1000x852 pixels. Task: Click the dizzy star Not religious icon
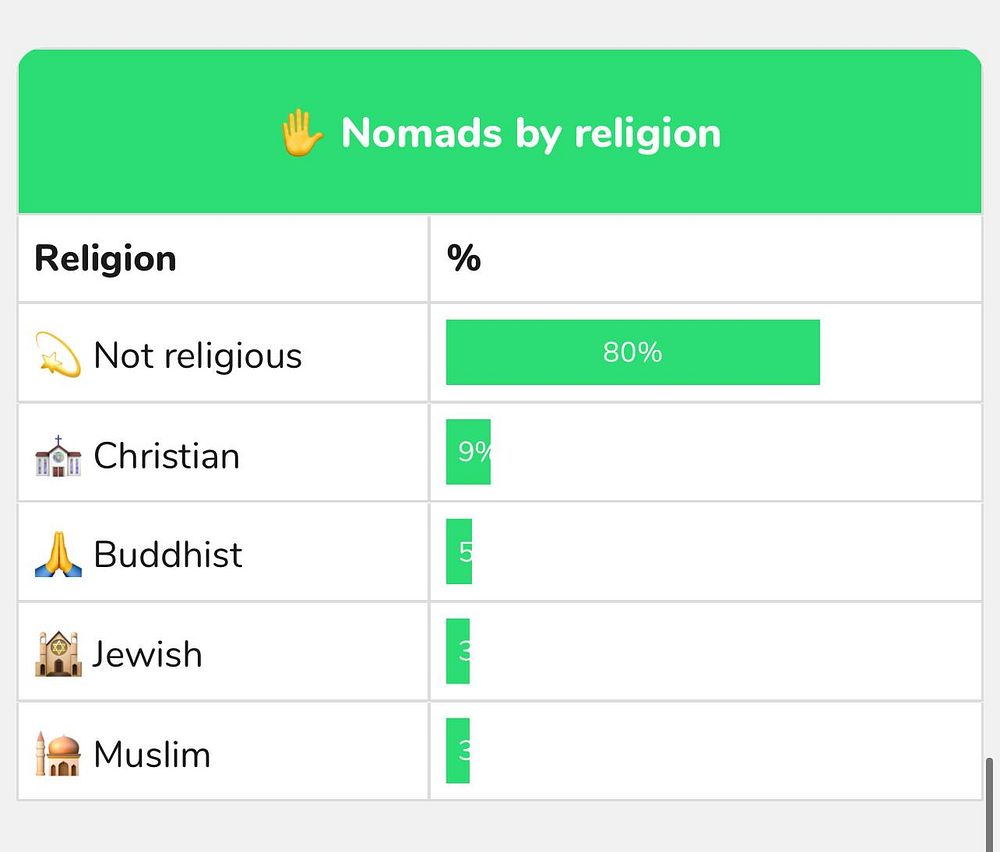[x=58, y=355]
